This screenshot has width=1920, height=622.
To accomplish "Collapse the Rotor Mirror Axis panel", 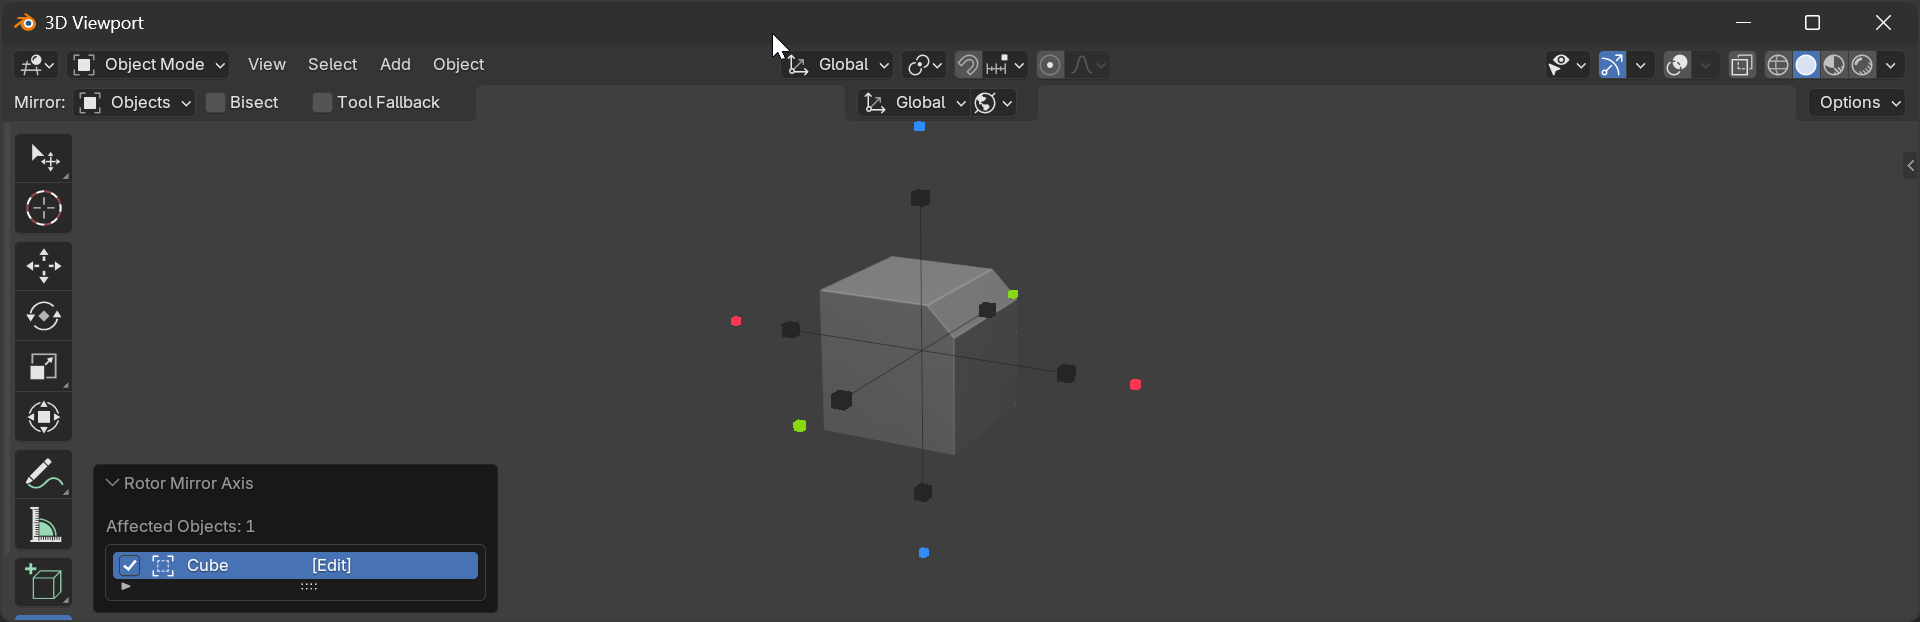I will coord(112,483).
